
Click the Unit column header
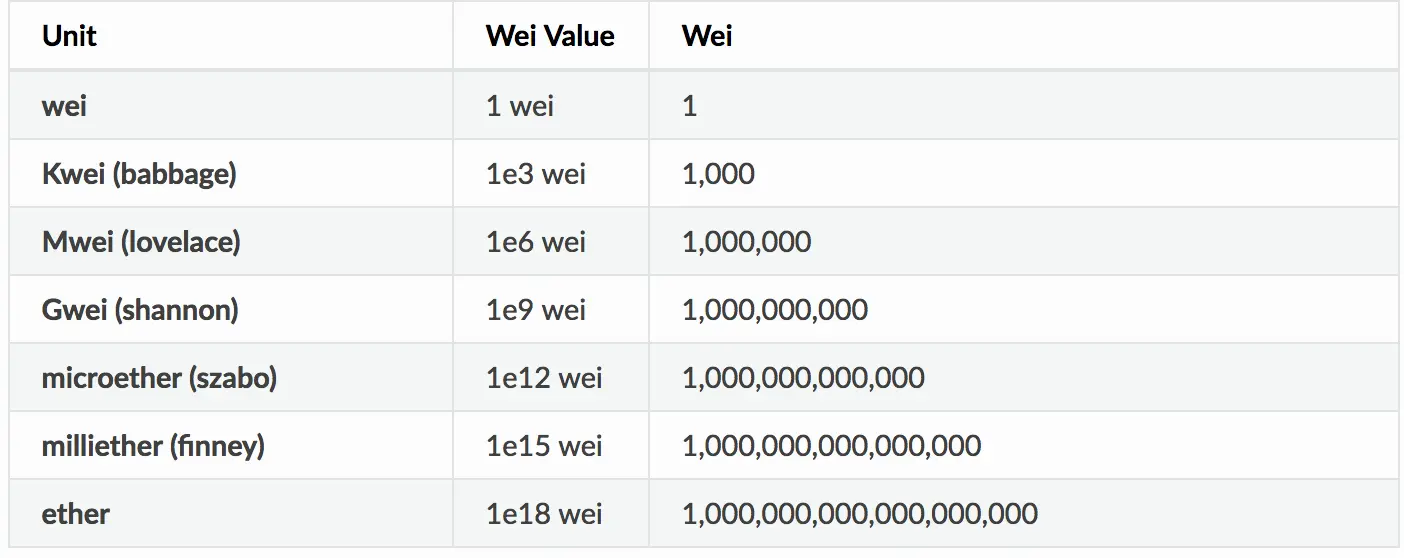pyautogui.click(x=69, y=36)
